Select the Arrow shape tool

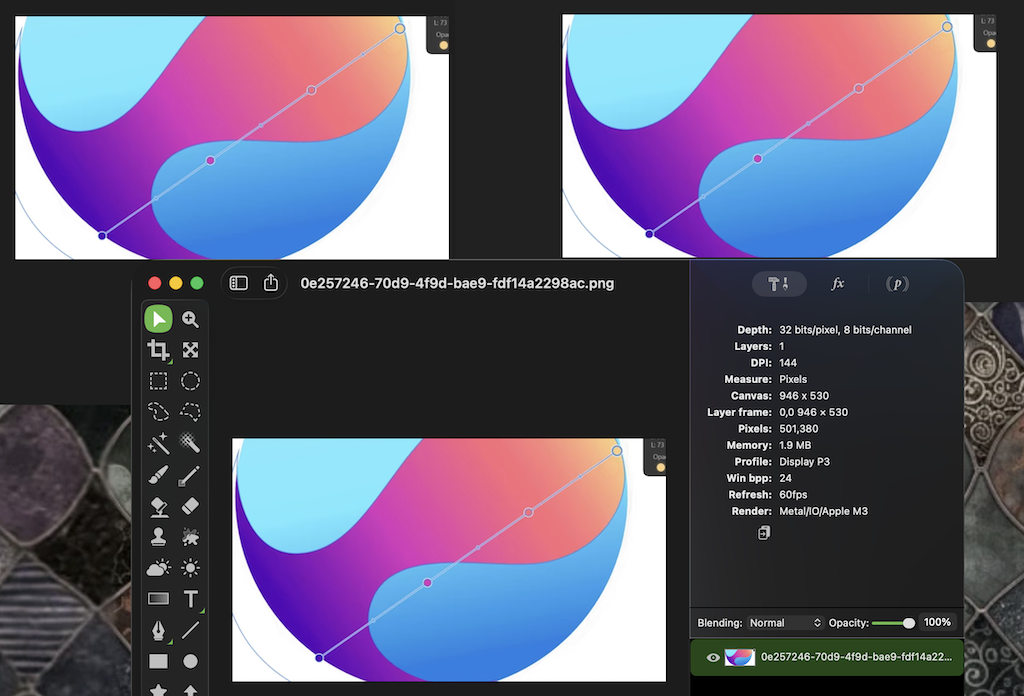point(190,690)
